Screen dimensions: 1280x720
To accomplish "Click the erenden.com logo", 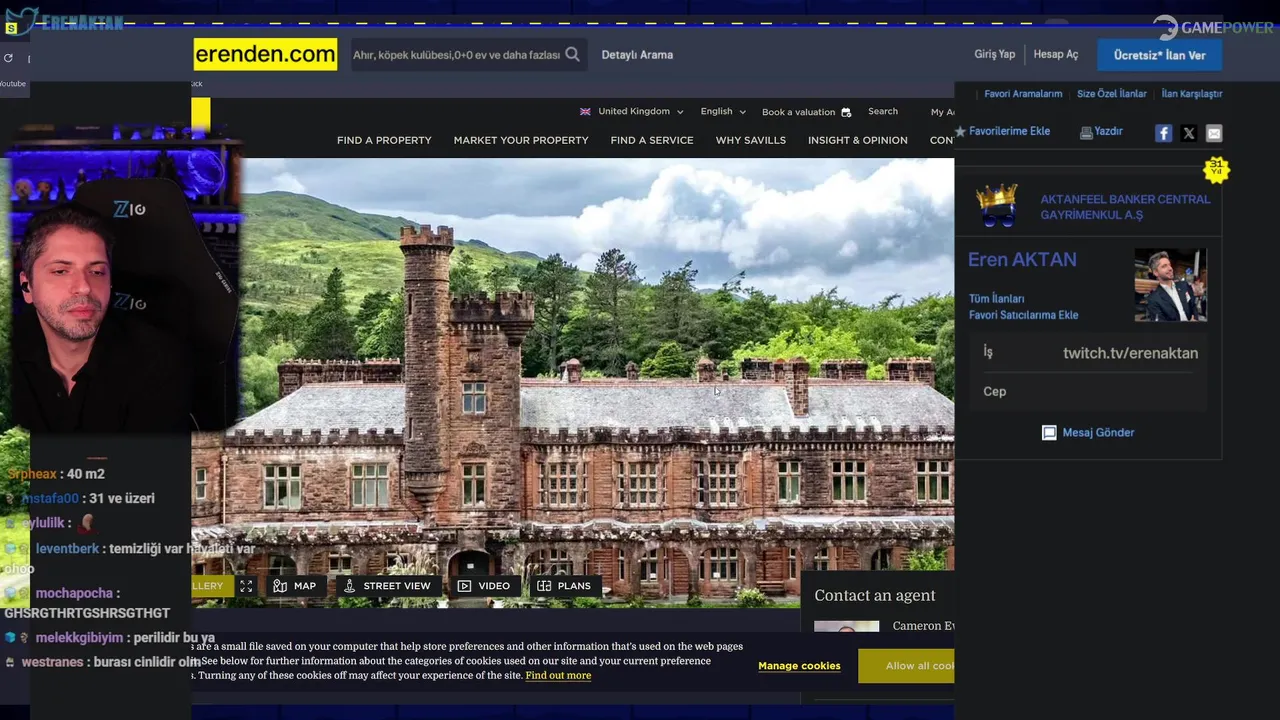I will (x=265, y=54).
